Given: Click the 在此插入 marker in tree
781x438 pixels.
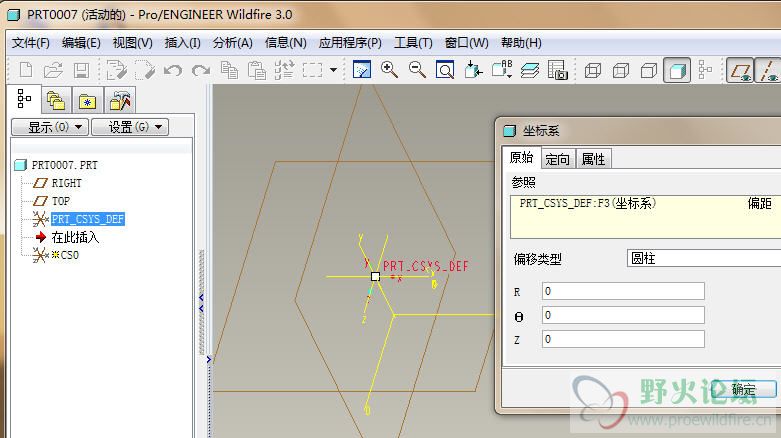Looking at the screenshot, I should [x=75, y=237].
